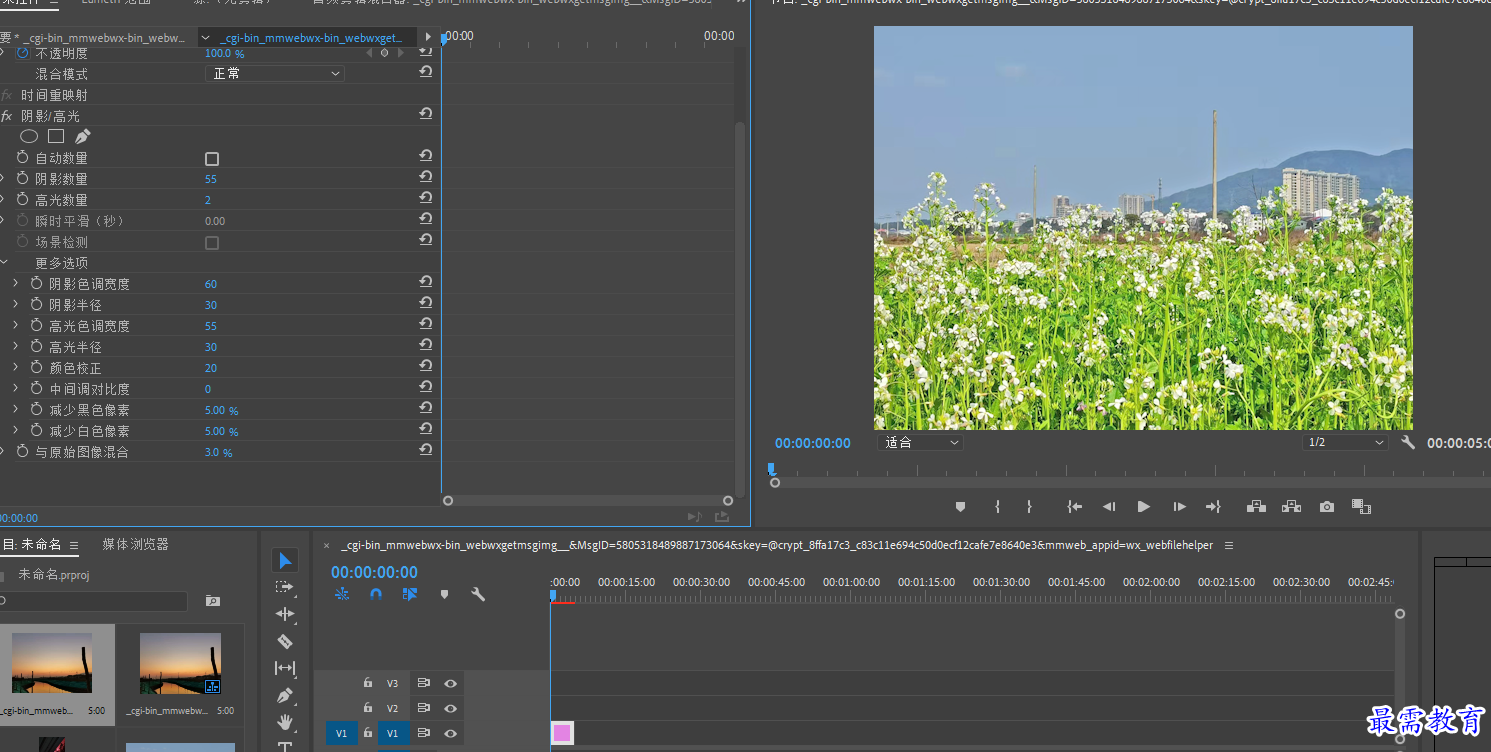Click 颜色校正 value 20

coord(211,368)
